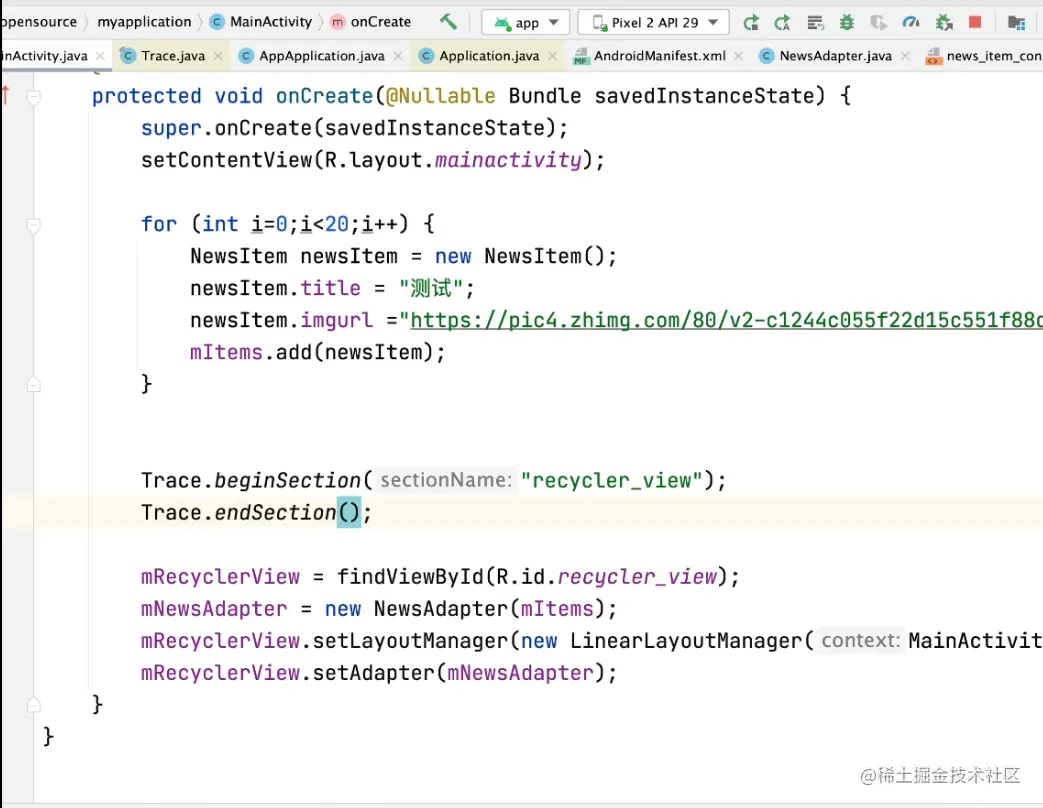Image resolution: width=1043 pixels, height=808 pixels.
Task: Place cursor on super.onCreate line
Action: [x=354, y=128]
